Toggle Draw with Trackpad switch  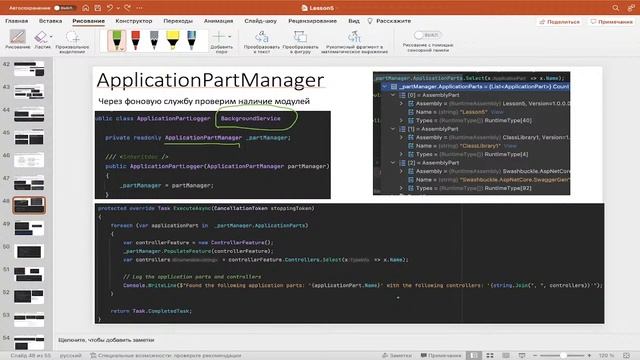pyautogui.click(x=427, y=35)
